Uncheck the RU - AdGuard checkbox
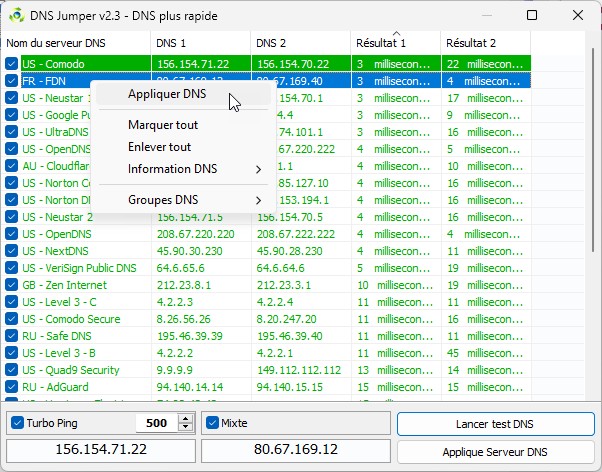 coord(12,387)
